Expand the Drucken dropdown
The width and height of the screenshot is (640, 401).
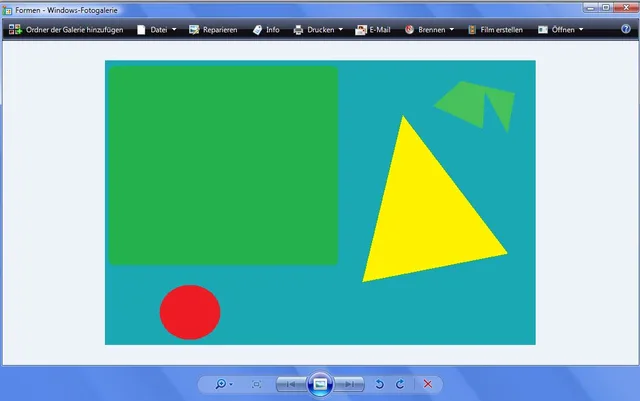click(x=318, y=30)
